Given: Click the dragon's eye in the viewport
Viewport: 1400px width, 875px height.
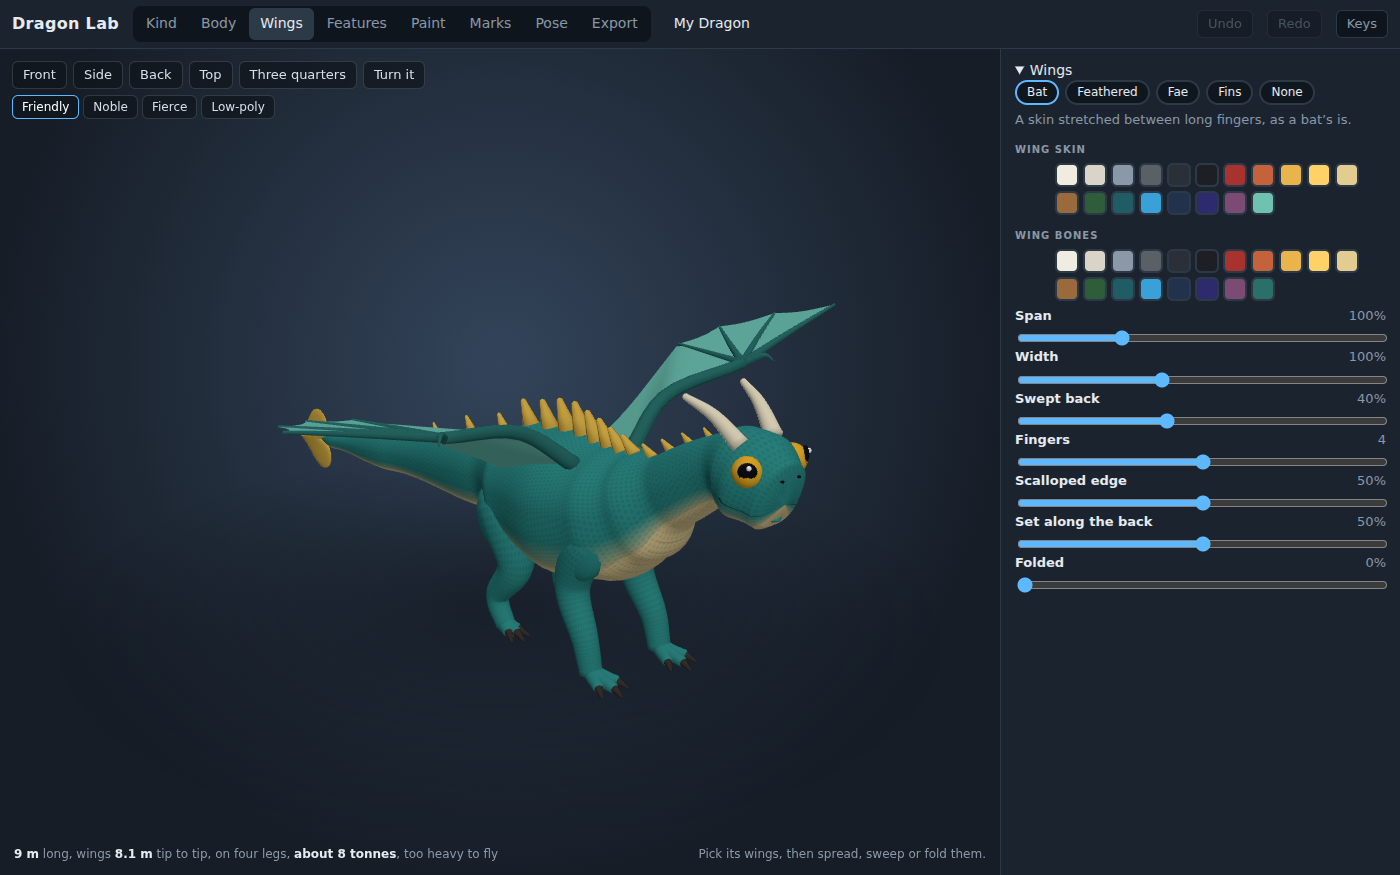Looking at the screenshot, I should tap(746, 471).
